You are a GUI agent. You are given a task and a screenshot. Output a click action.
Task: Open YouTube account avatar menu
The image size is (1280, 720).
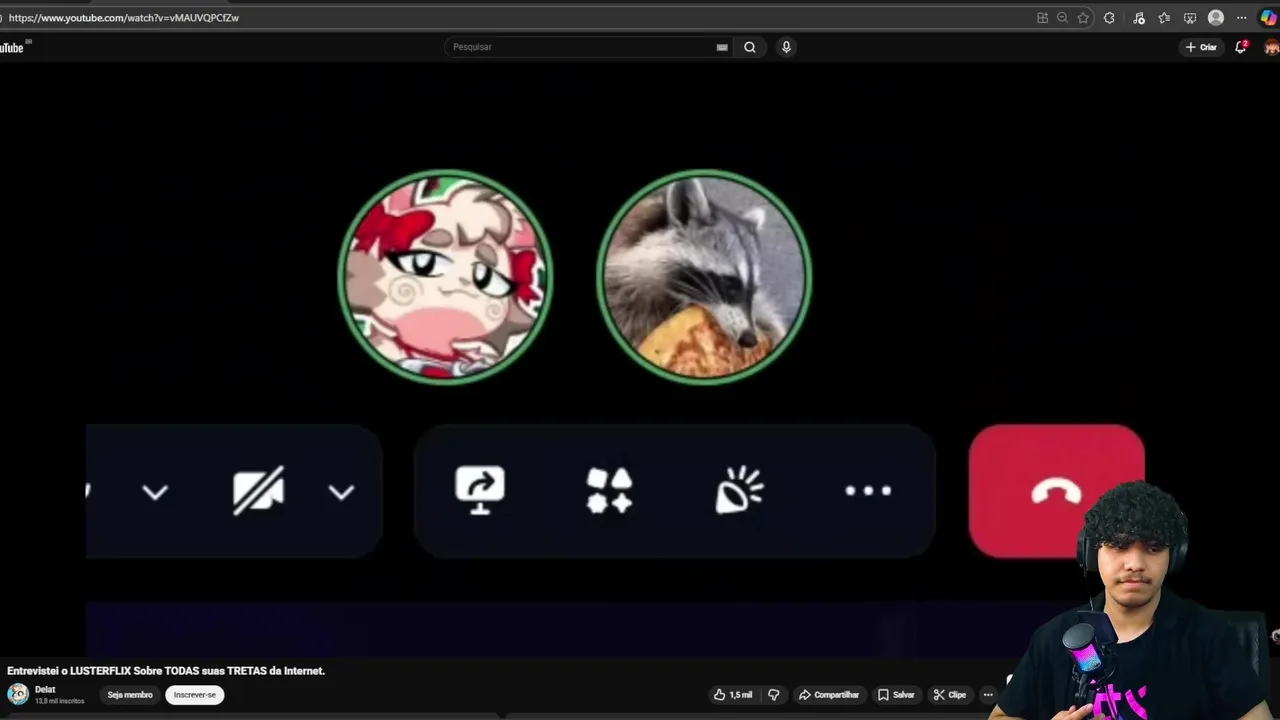1272,47
